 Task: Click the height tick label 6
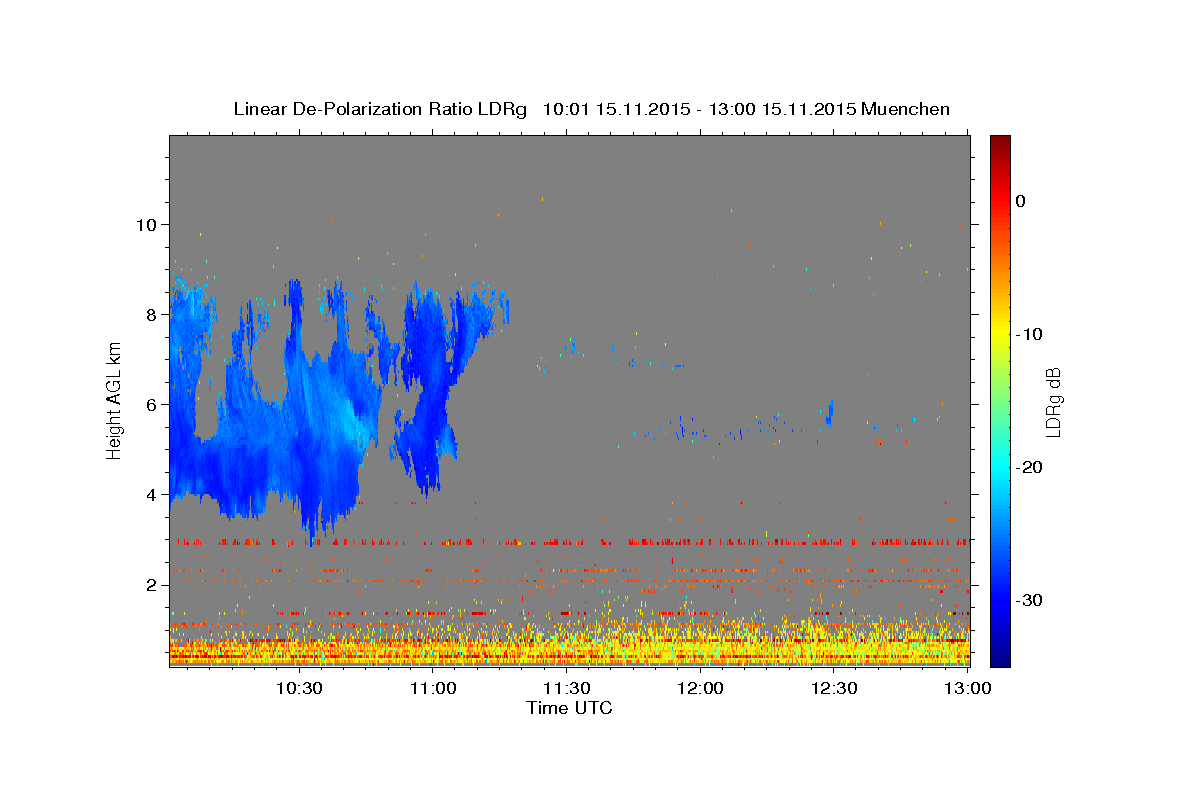click(151, 404)
